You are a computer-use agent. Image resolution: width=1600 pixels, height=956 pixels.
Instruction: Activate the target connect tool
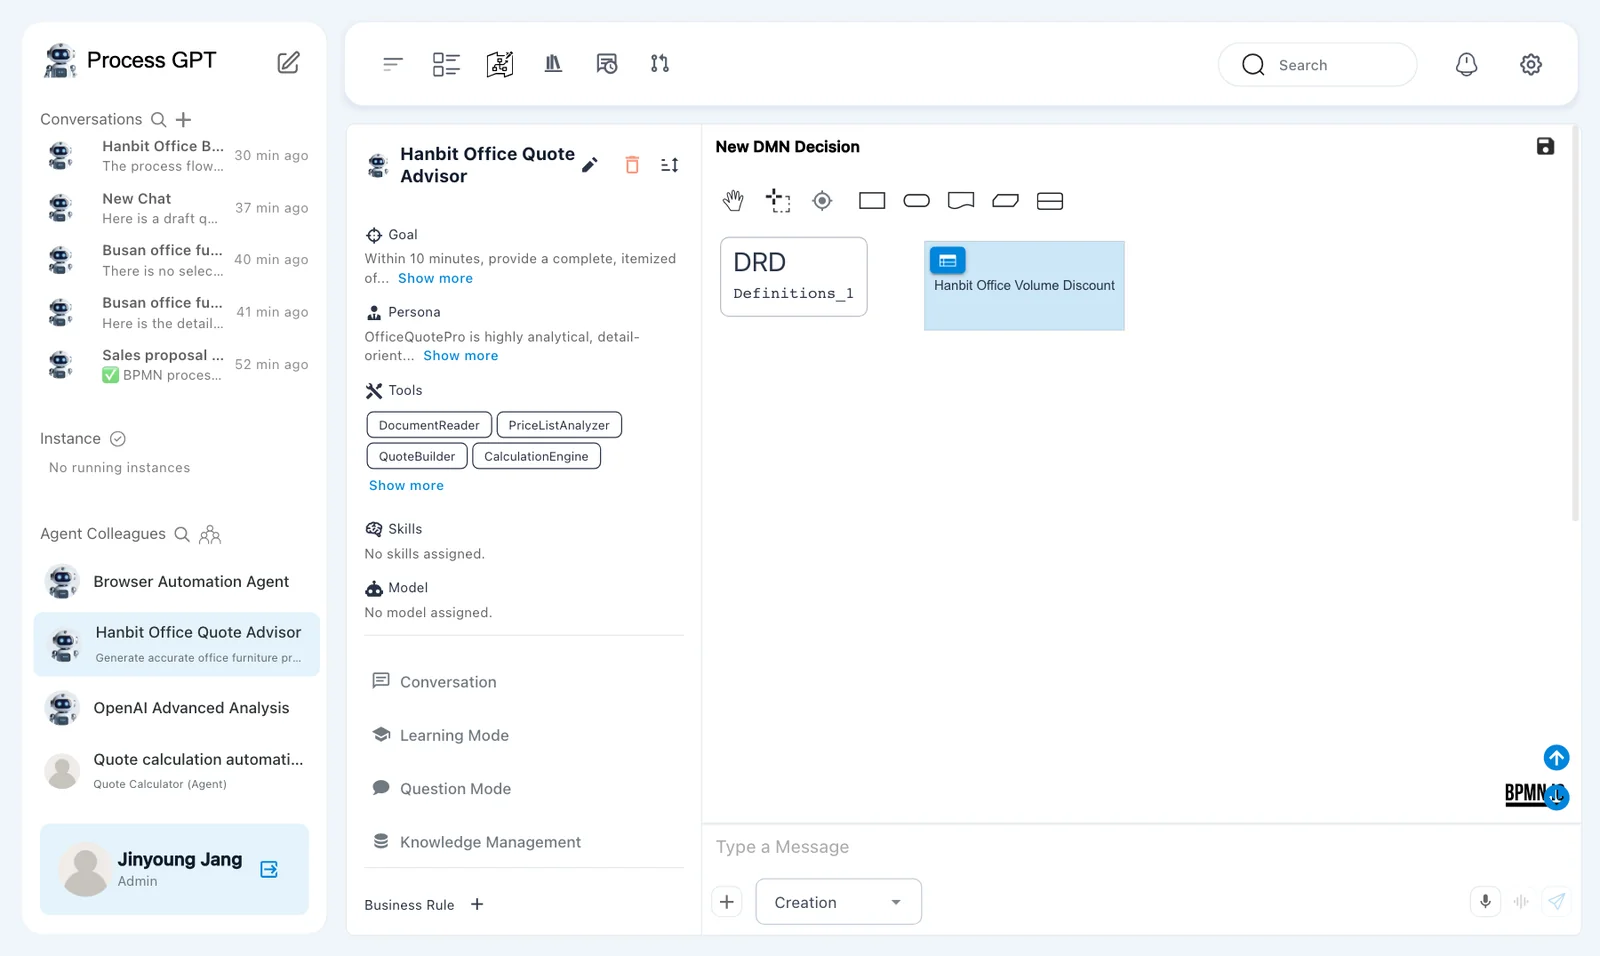click(822, 201)
